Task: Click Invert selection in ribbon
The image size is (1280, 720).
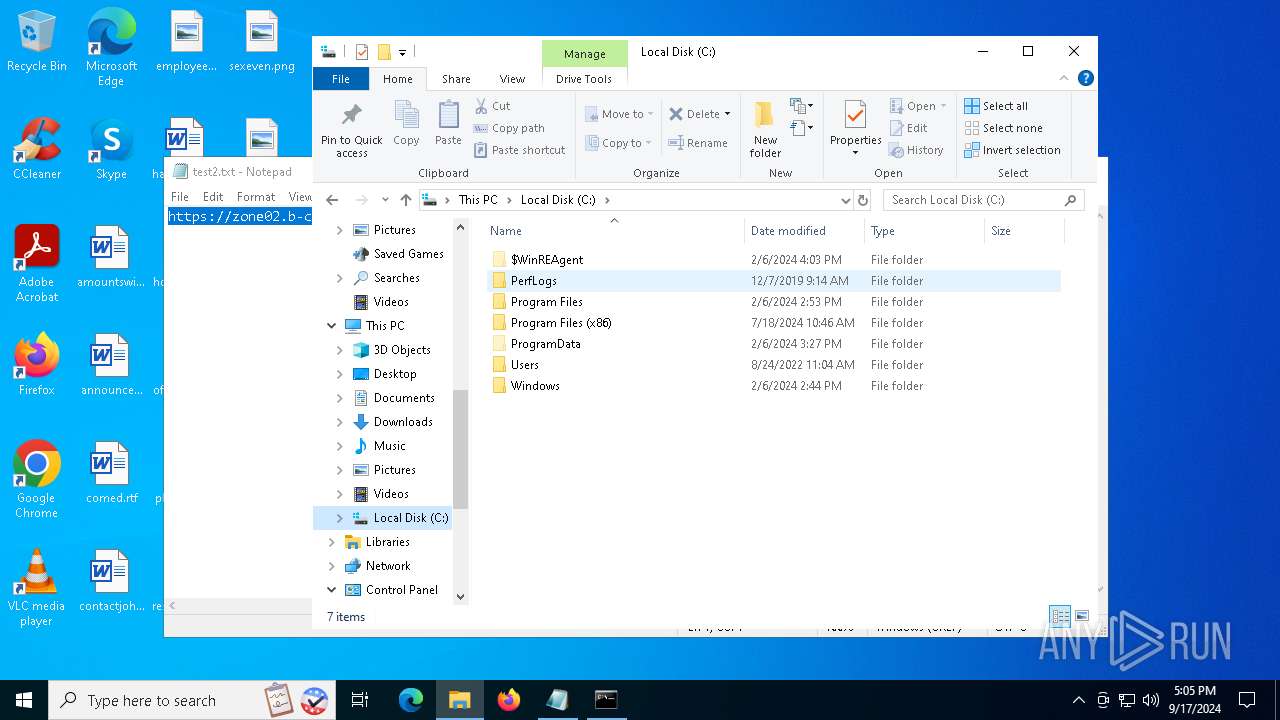Action: (1012, 150)
